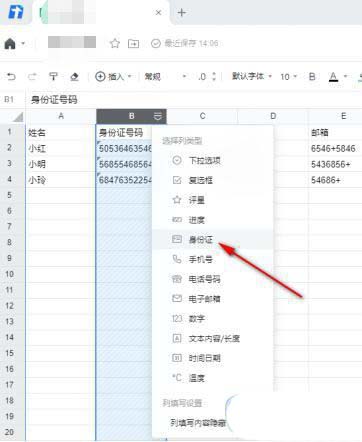Activate the format painter tool

tap(53, 77)
